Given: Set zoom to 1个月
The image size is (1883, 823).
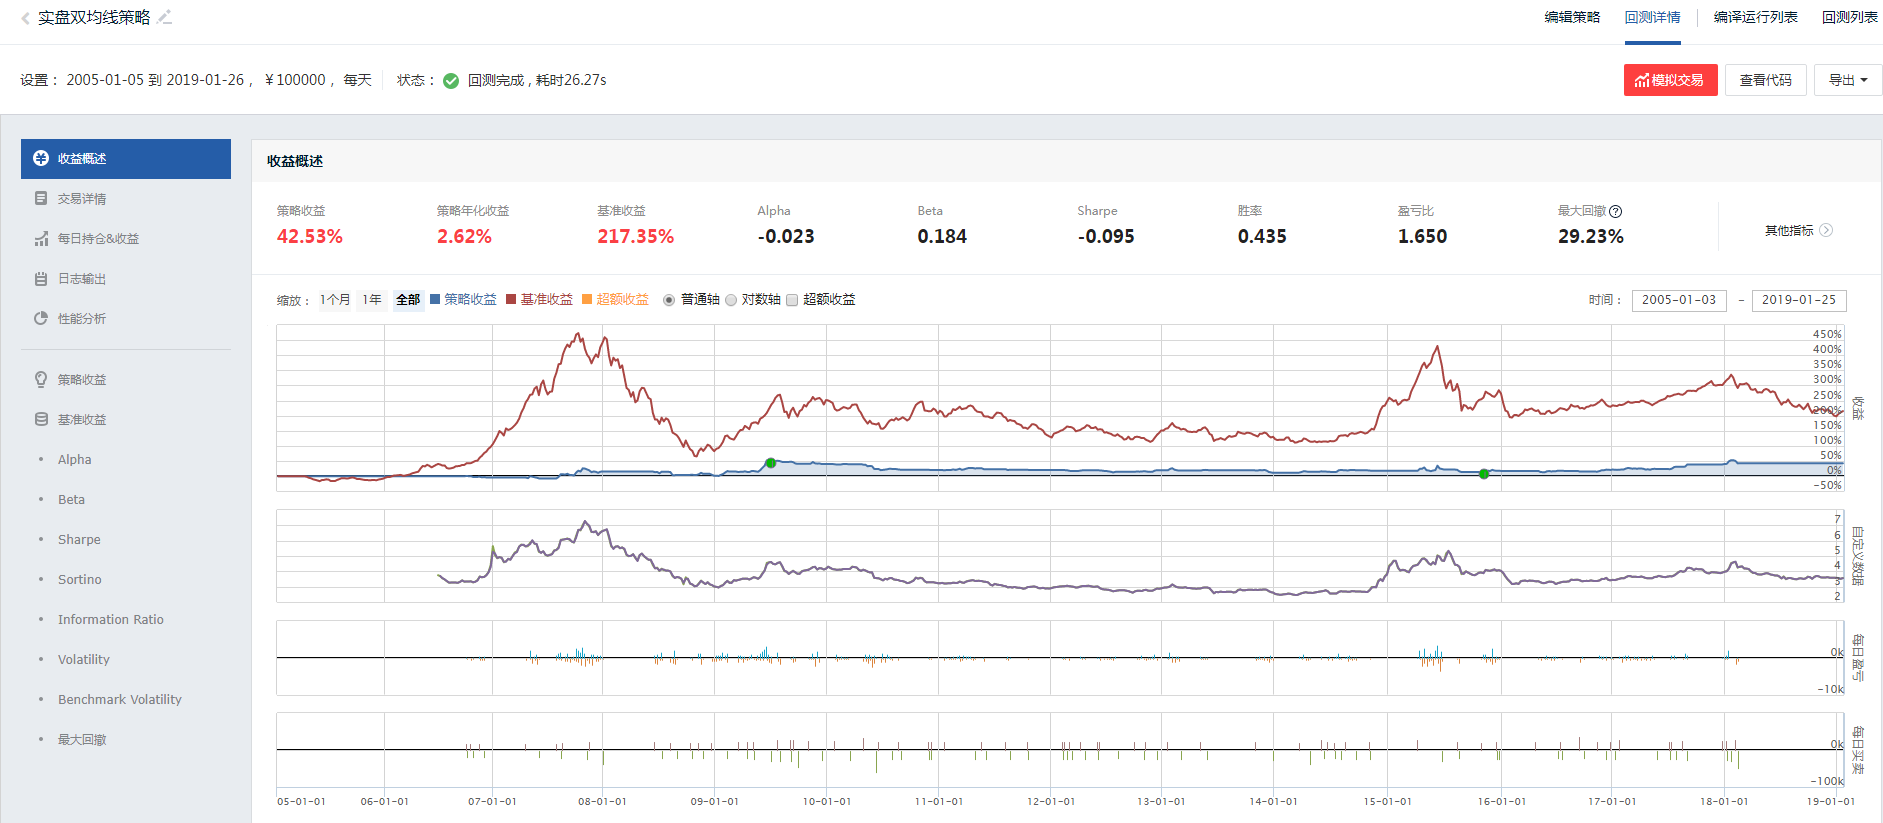Looking at the screenshot, I should [x=335, y=300].
